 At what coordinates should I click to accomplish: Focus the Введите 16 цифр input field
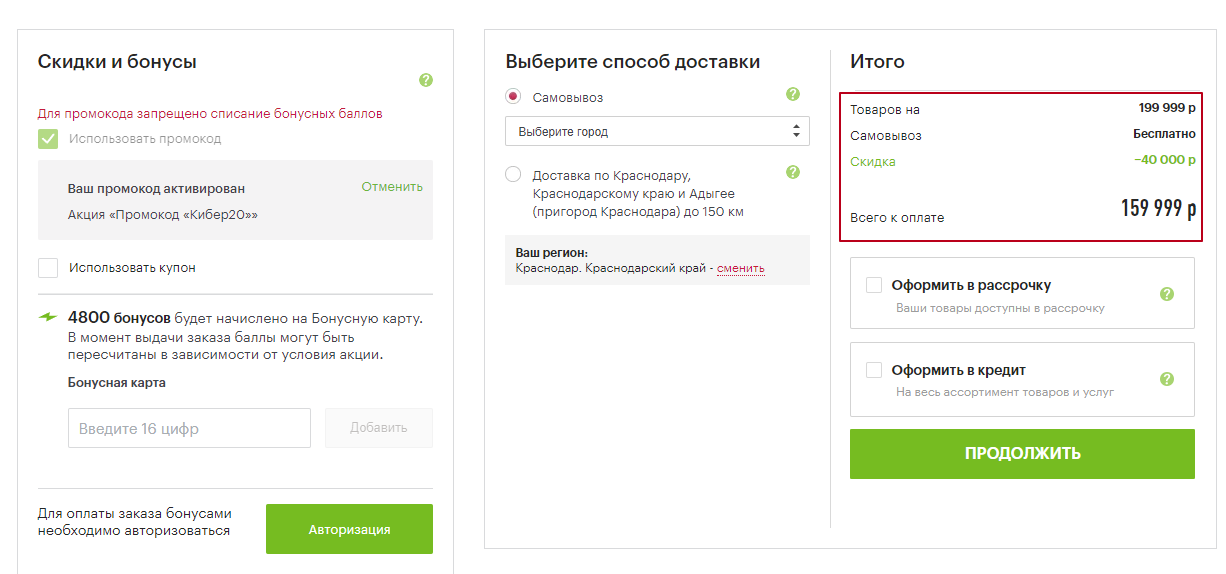(x=189, y=428)
